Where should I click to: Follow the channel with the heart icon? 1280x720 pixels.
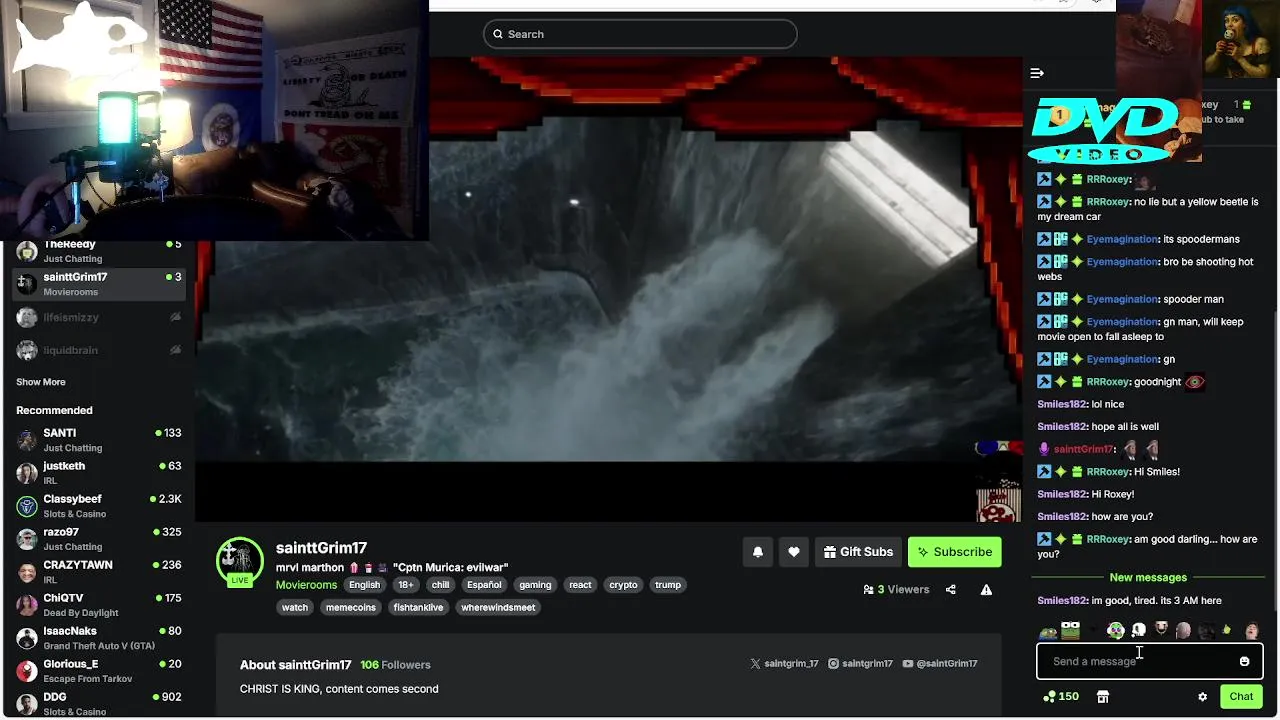[x=794, y=552]
